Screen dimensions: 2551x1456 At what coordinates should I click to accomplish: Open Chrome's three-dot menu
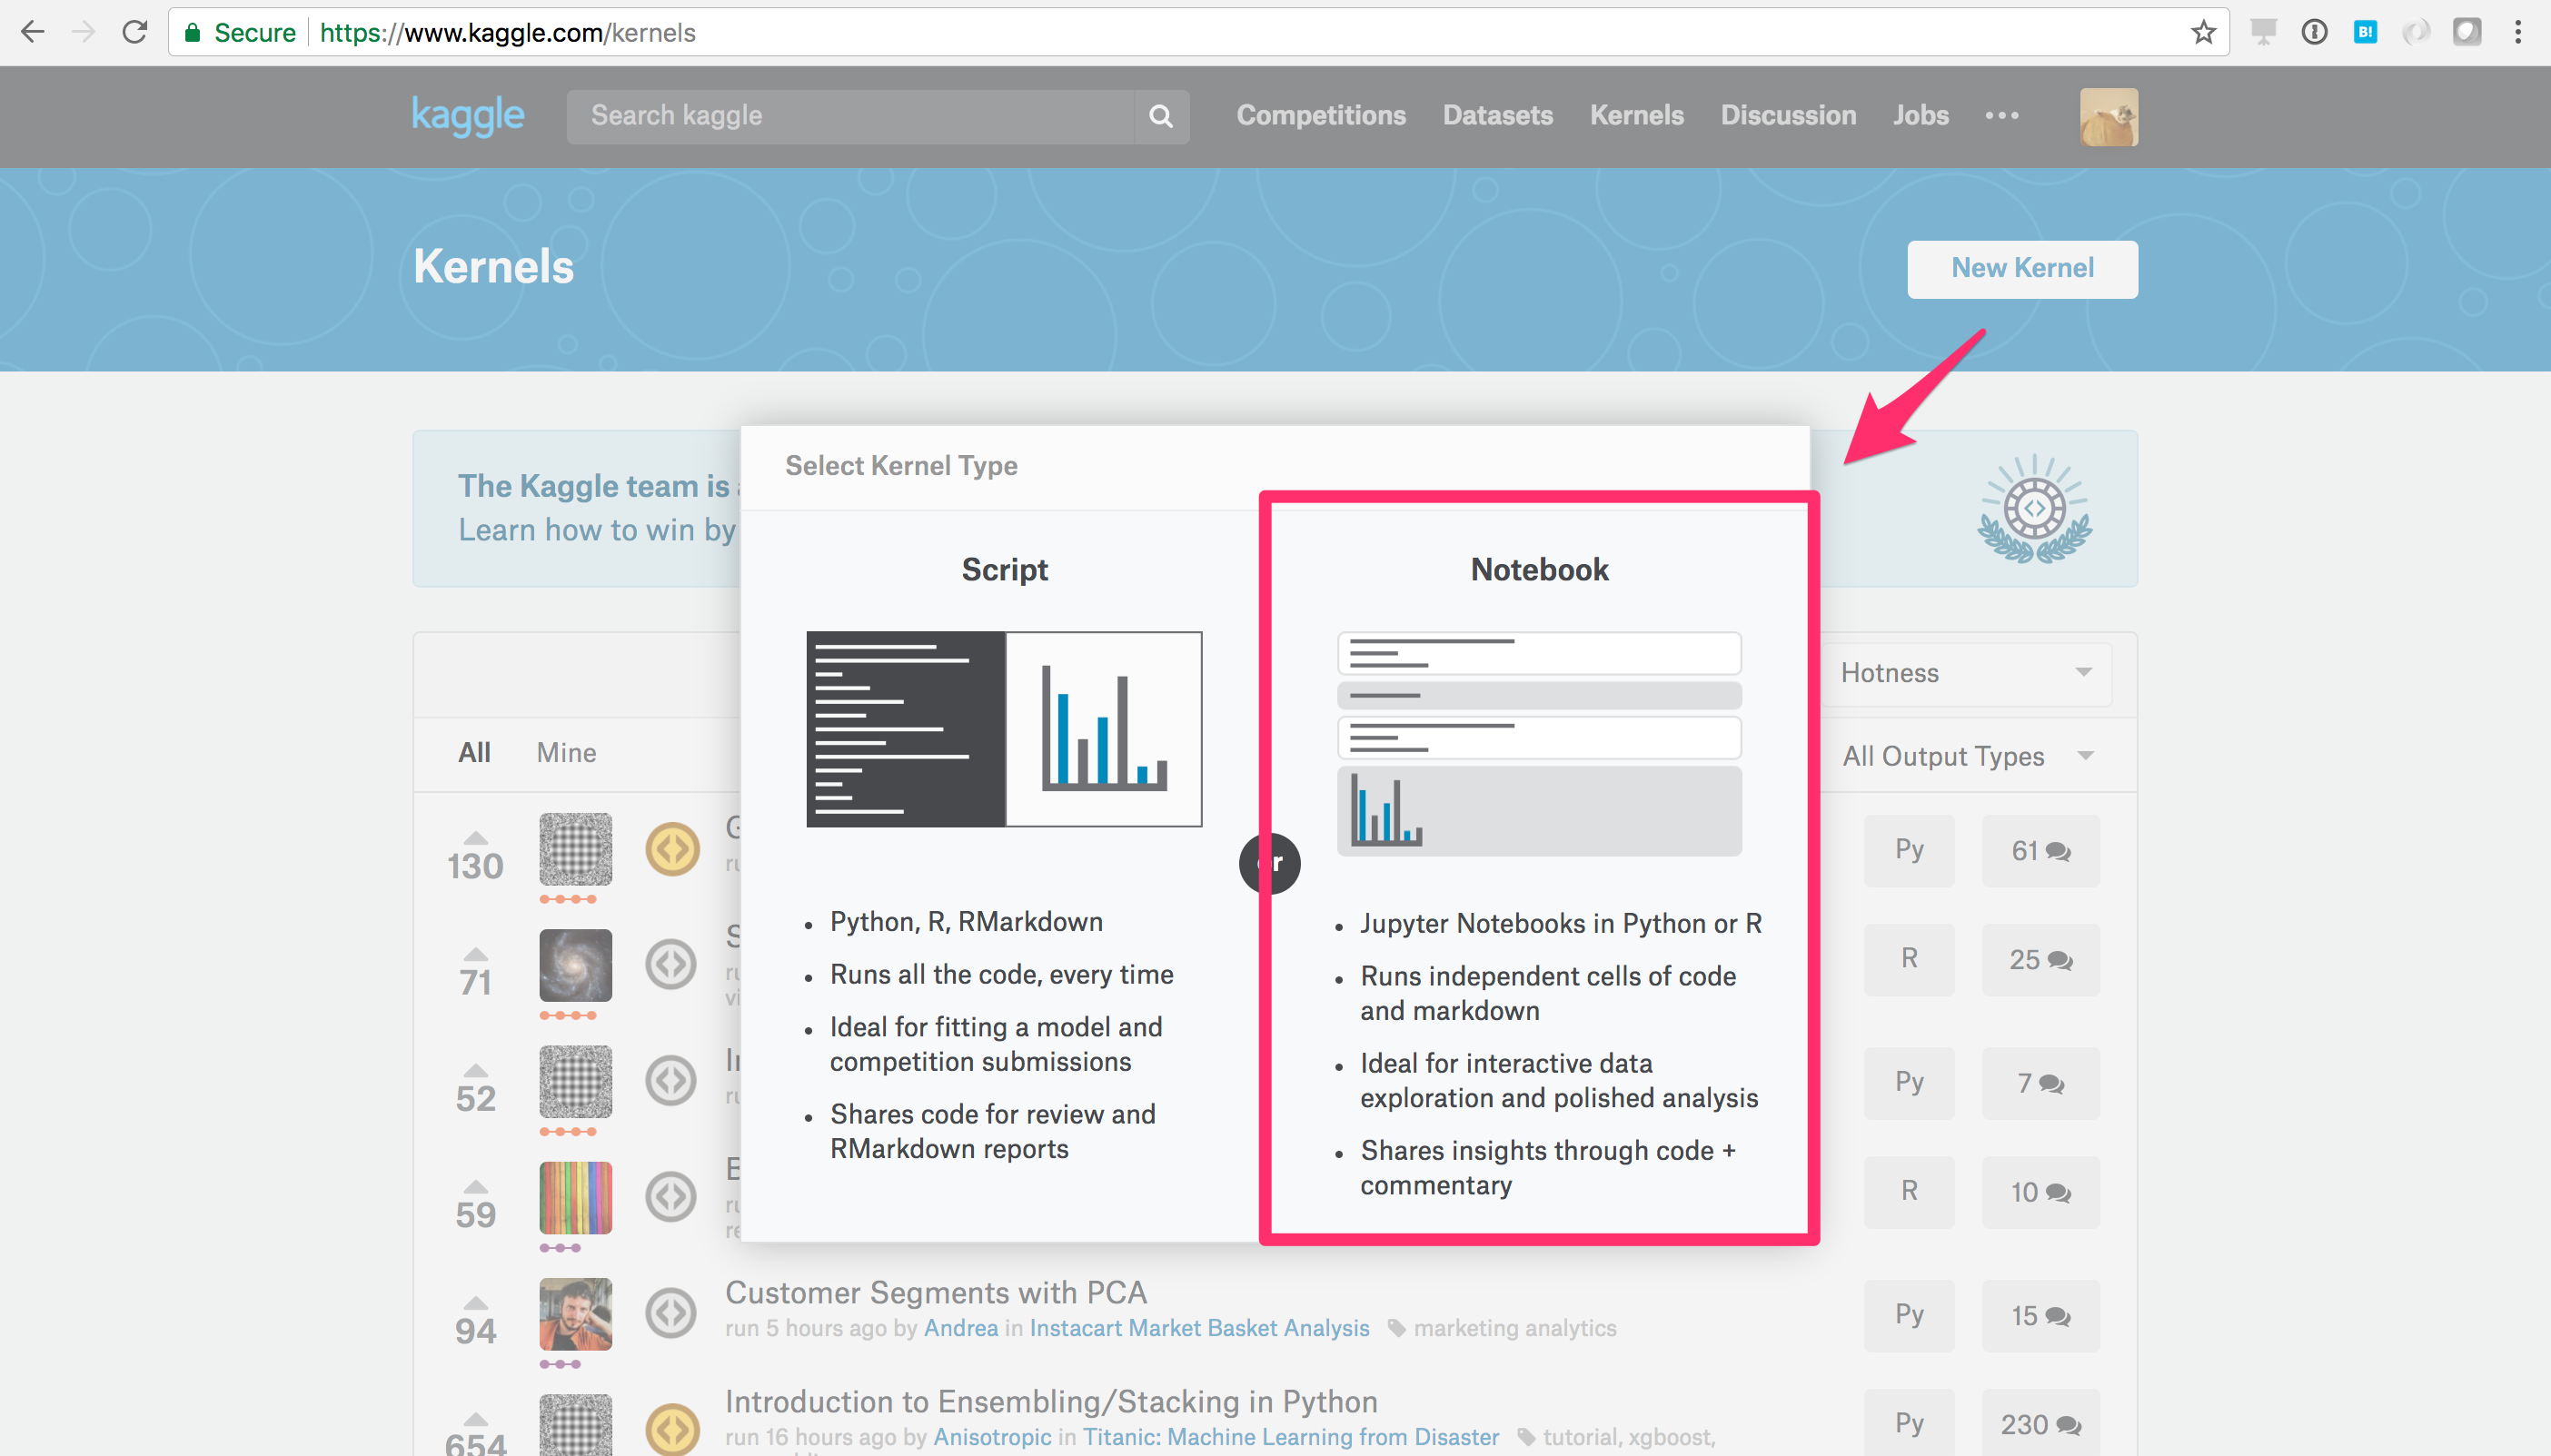tap(2517, 33)
